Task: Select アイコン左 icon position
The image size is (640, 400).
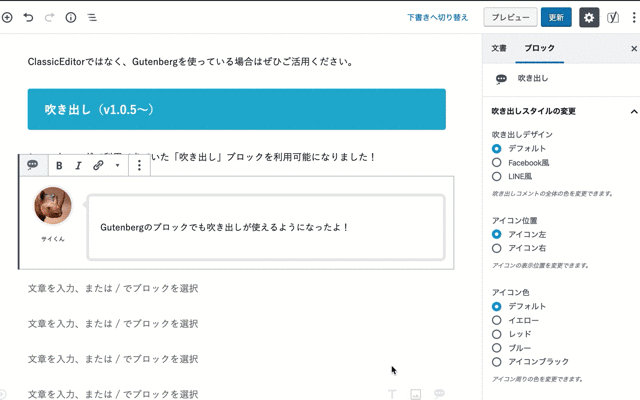Action: pos(496,234)
